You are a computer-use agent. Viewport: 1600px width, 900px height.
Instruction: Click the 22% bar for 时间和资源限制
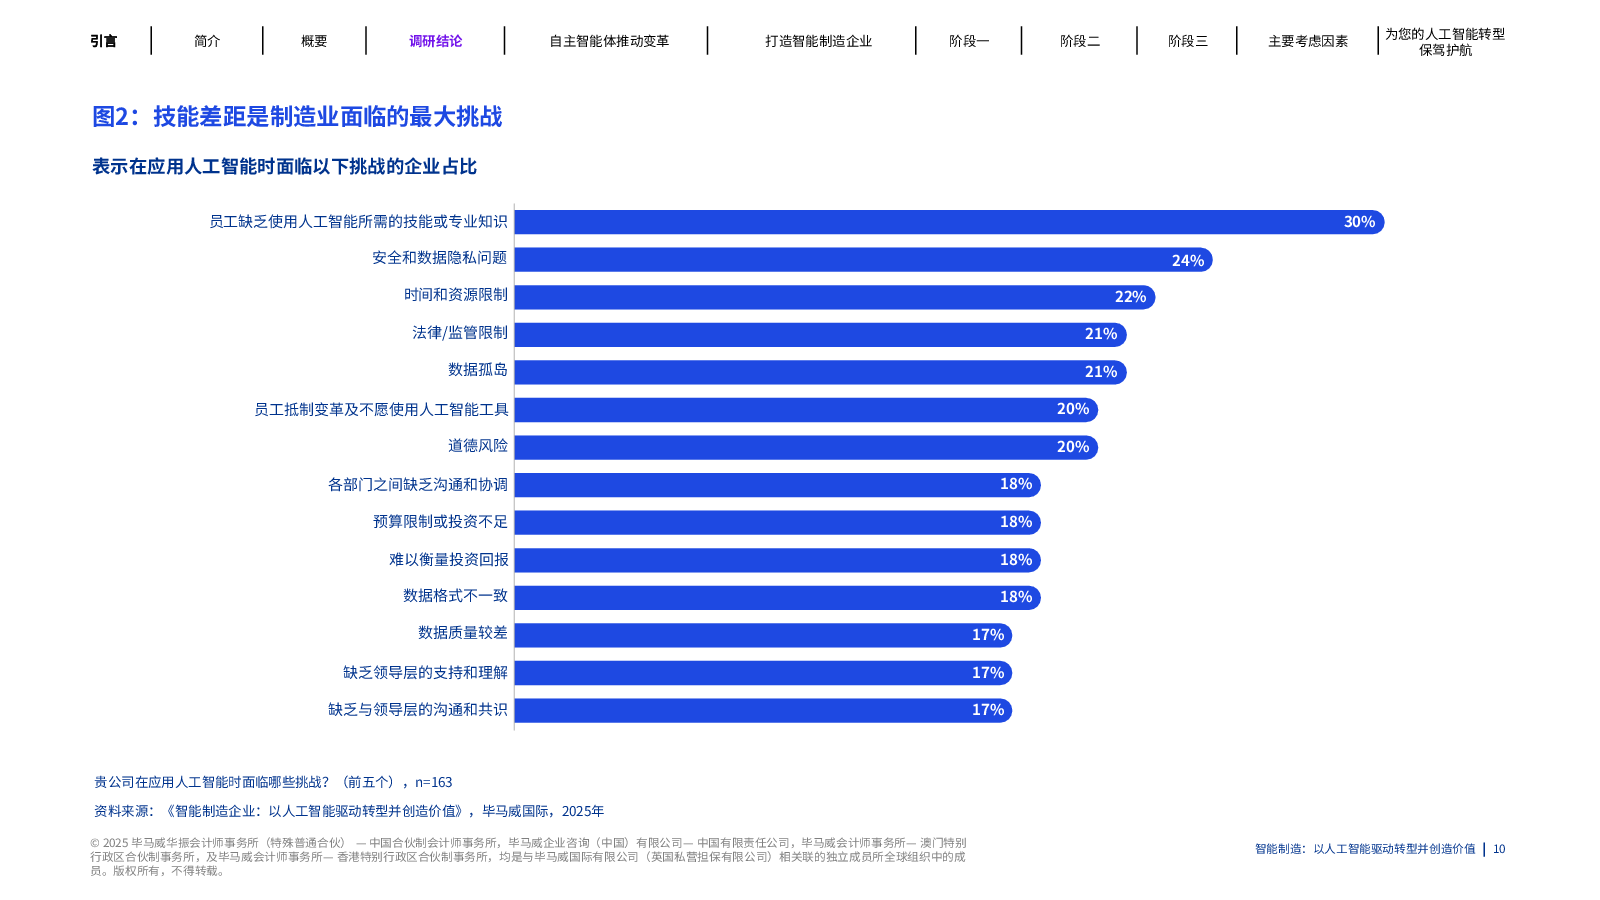coord(834,297)
